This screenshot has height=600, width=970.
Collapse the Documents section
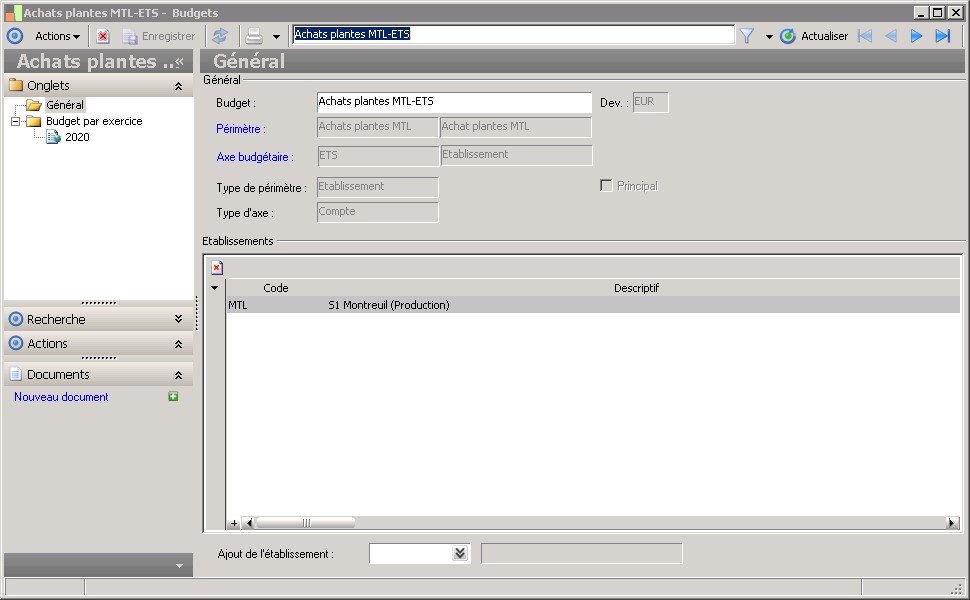point(178,375)
